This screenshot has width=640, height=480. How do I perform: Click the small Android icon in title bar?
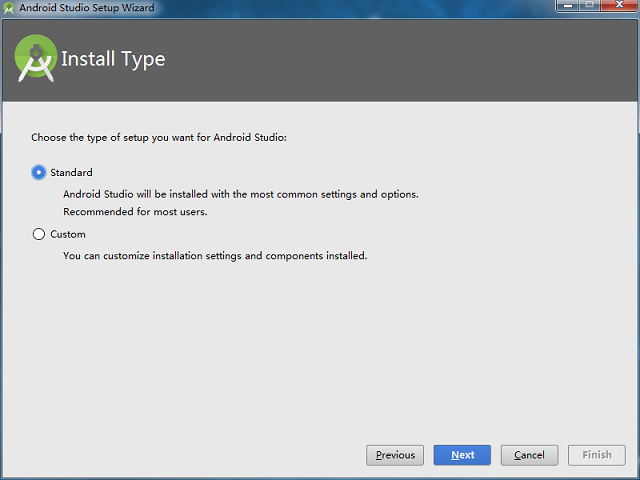[x=9, y=7]
